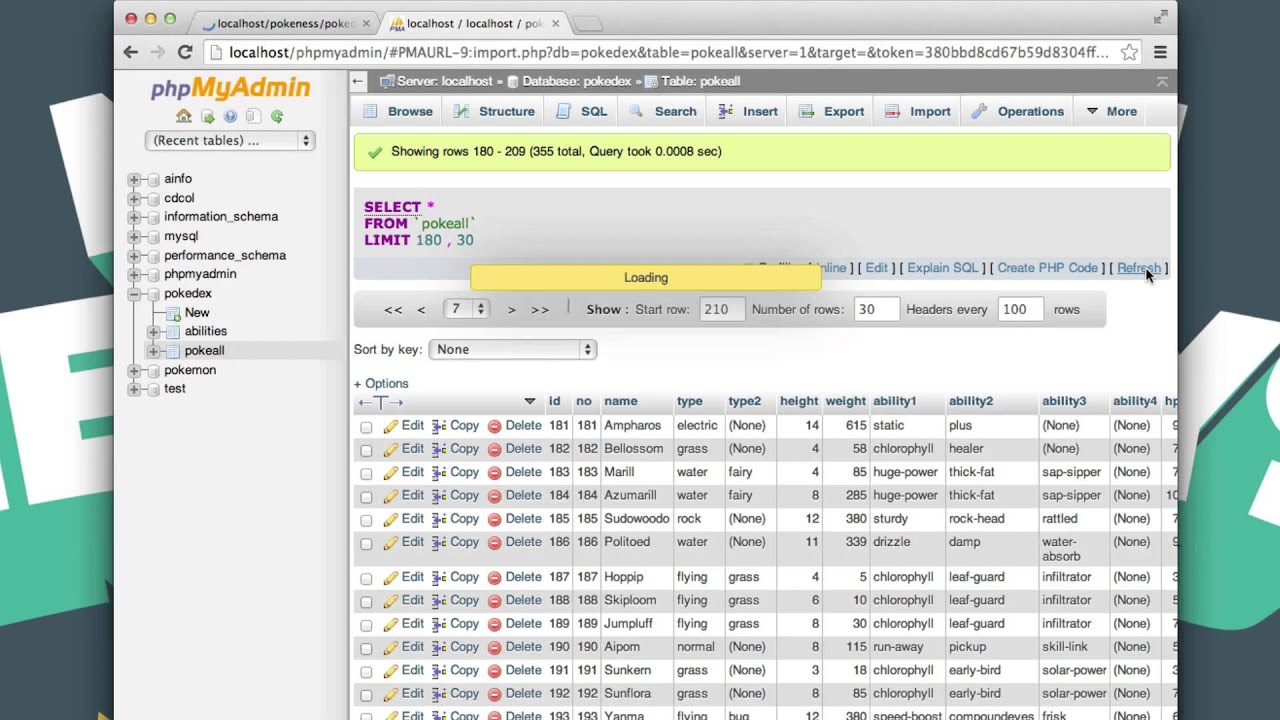The height and width of the screenshot is (720, 1280).
Task: Open the SQL documentation page icon
Action: pos(253,116)
